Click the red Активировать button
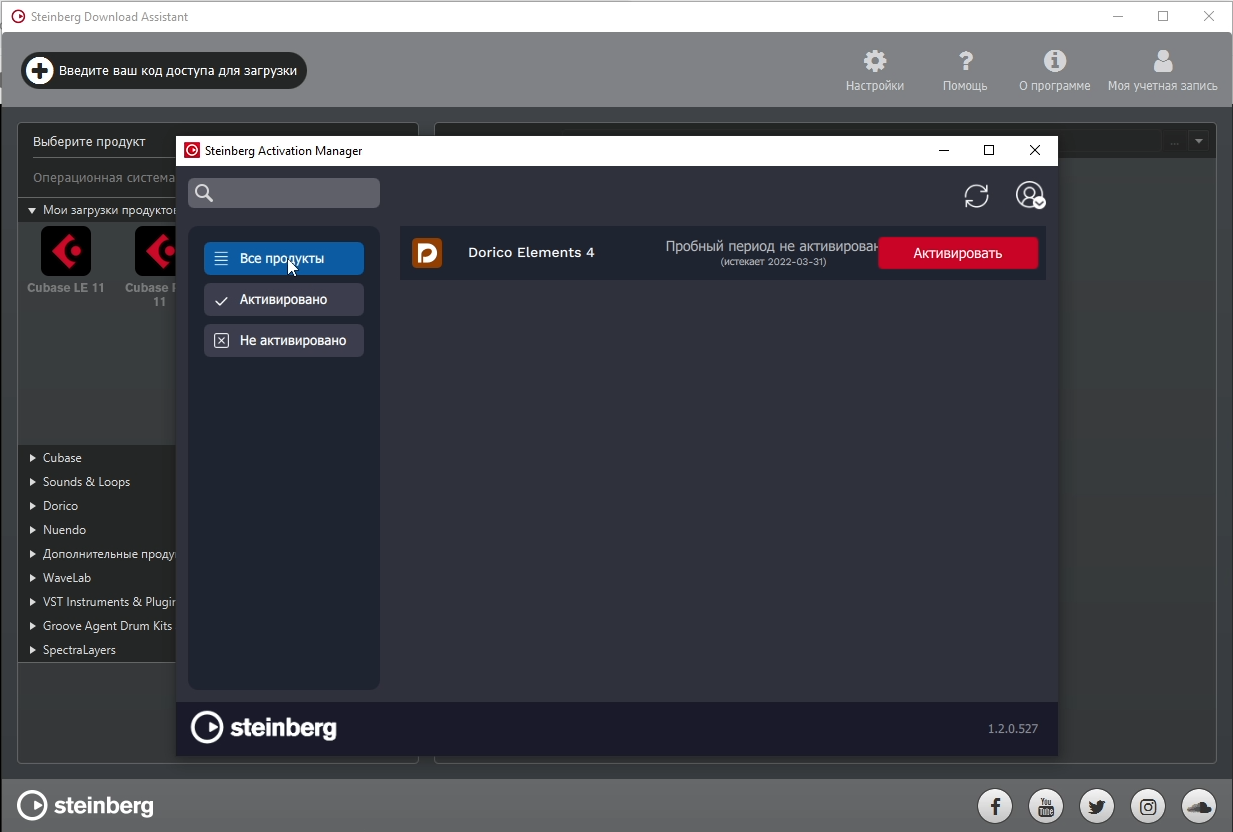 pyautogui.click(x=958, y=253)
